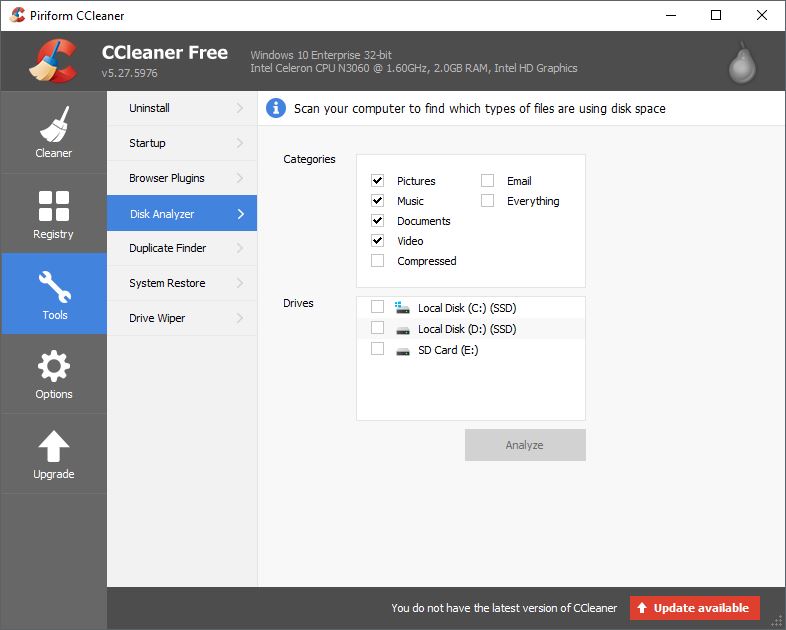This screenshot has width=786, height=630.
Task: Click the Update available button
Action: [x=695, y=608]
